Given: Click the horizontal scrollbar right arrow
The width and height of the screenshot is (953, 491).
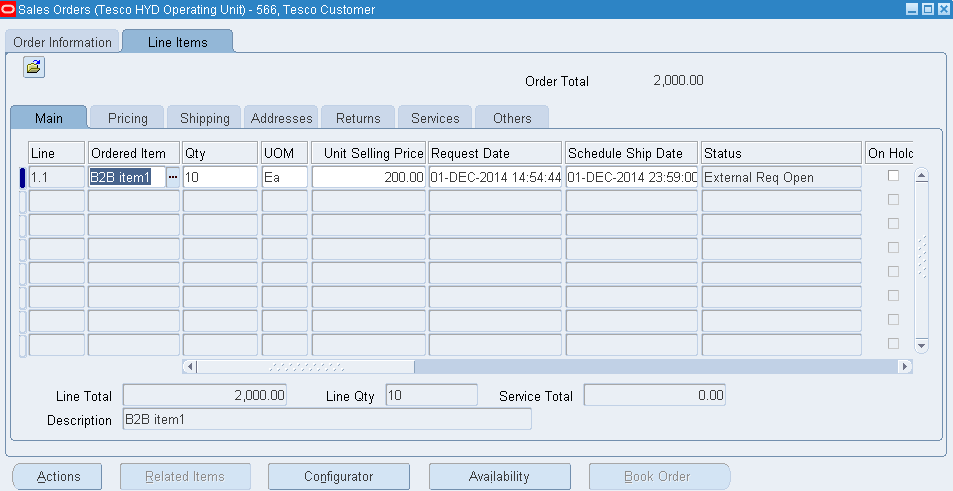Looking at the screenshot, I should point(905,366).
